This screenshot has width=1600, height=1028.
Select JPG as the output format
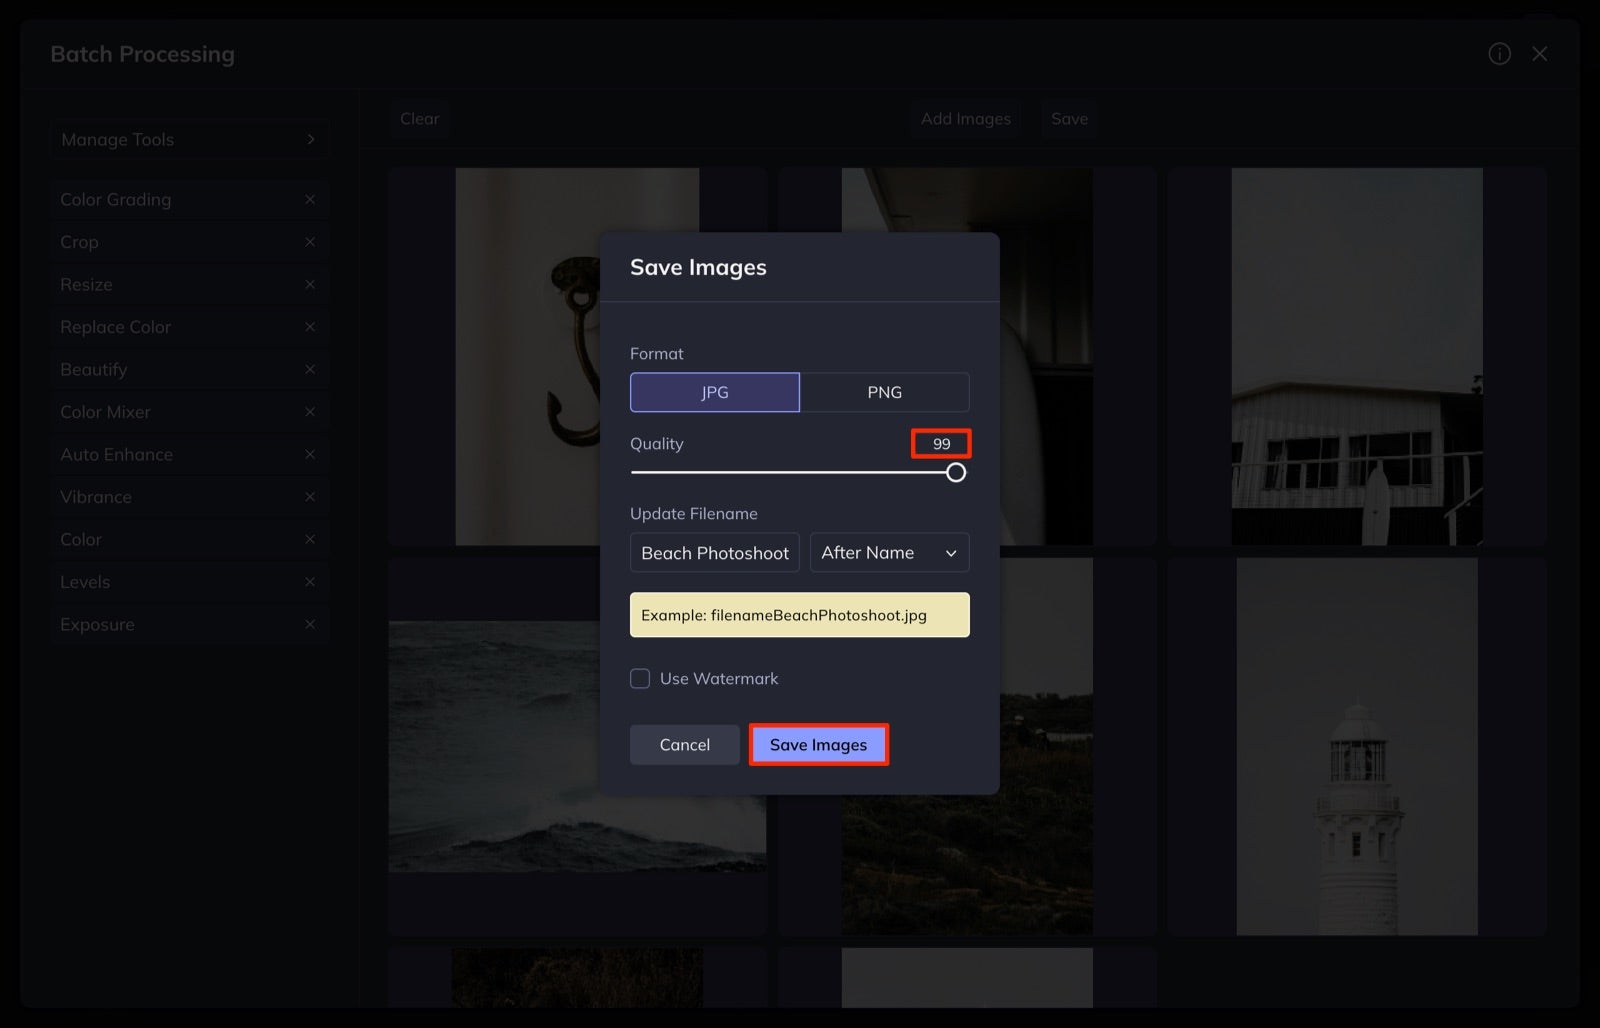coord(714,392)
